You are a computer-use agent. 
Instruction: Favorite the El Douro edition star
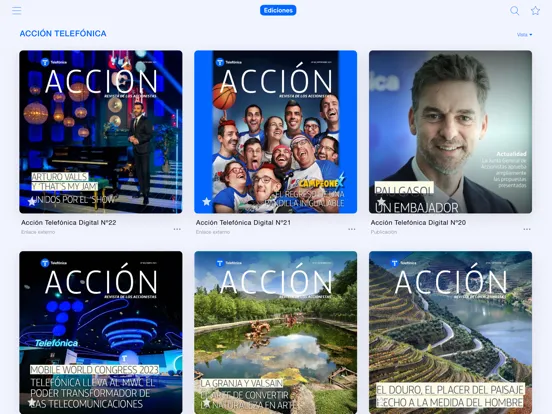[381, 402]
